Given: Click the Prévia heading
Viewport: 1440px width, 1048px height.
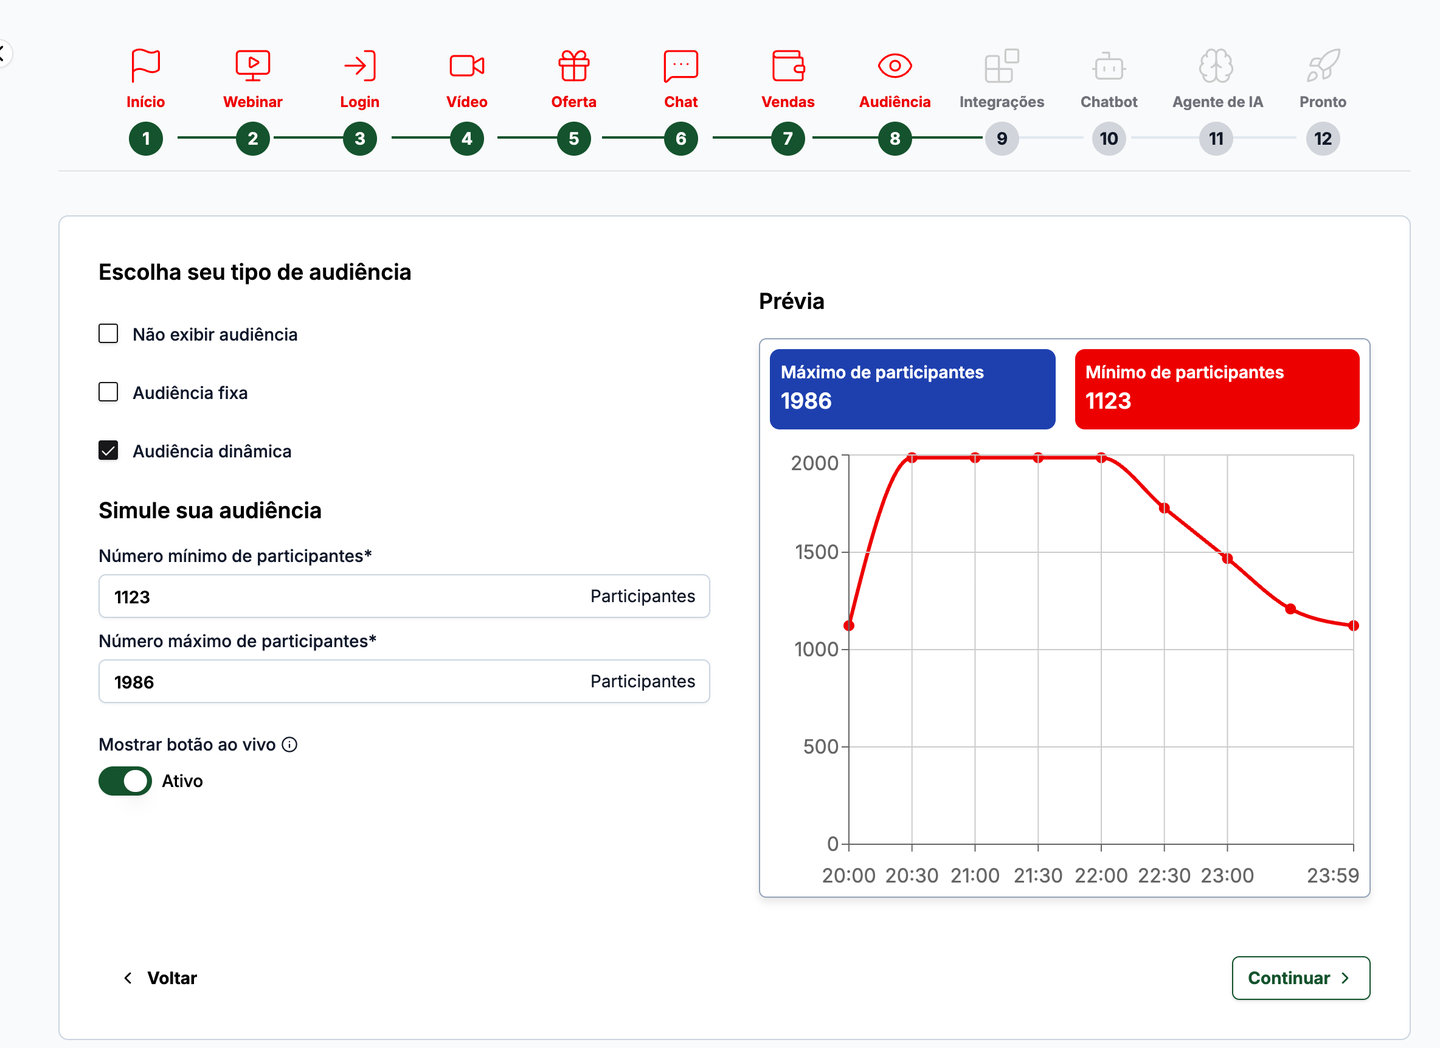Looking at the screenshot, I should point(792,301).
